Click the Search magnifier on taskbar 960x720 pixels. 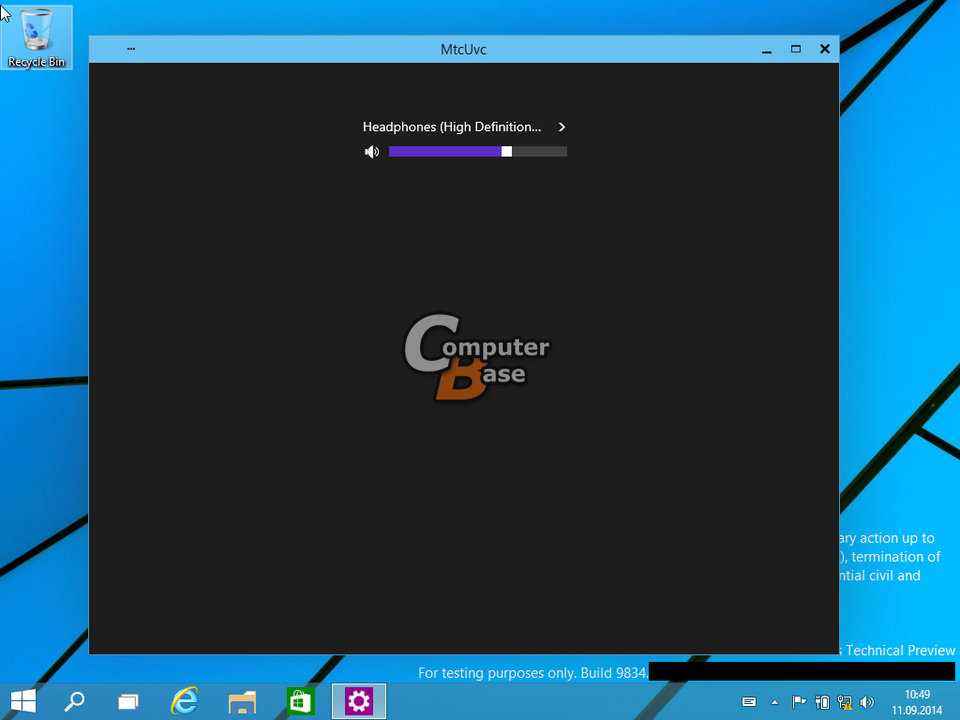75,701
